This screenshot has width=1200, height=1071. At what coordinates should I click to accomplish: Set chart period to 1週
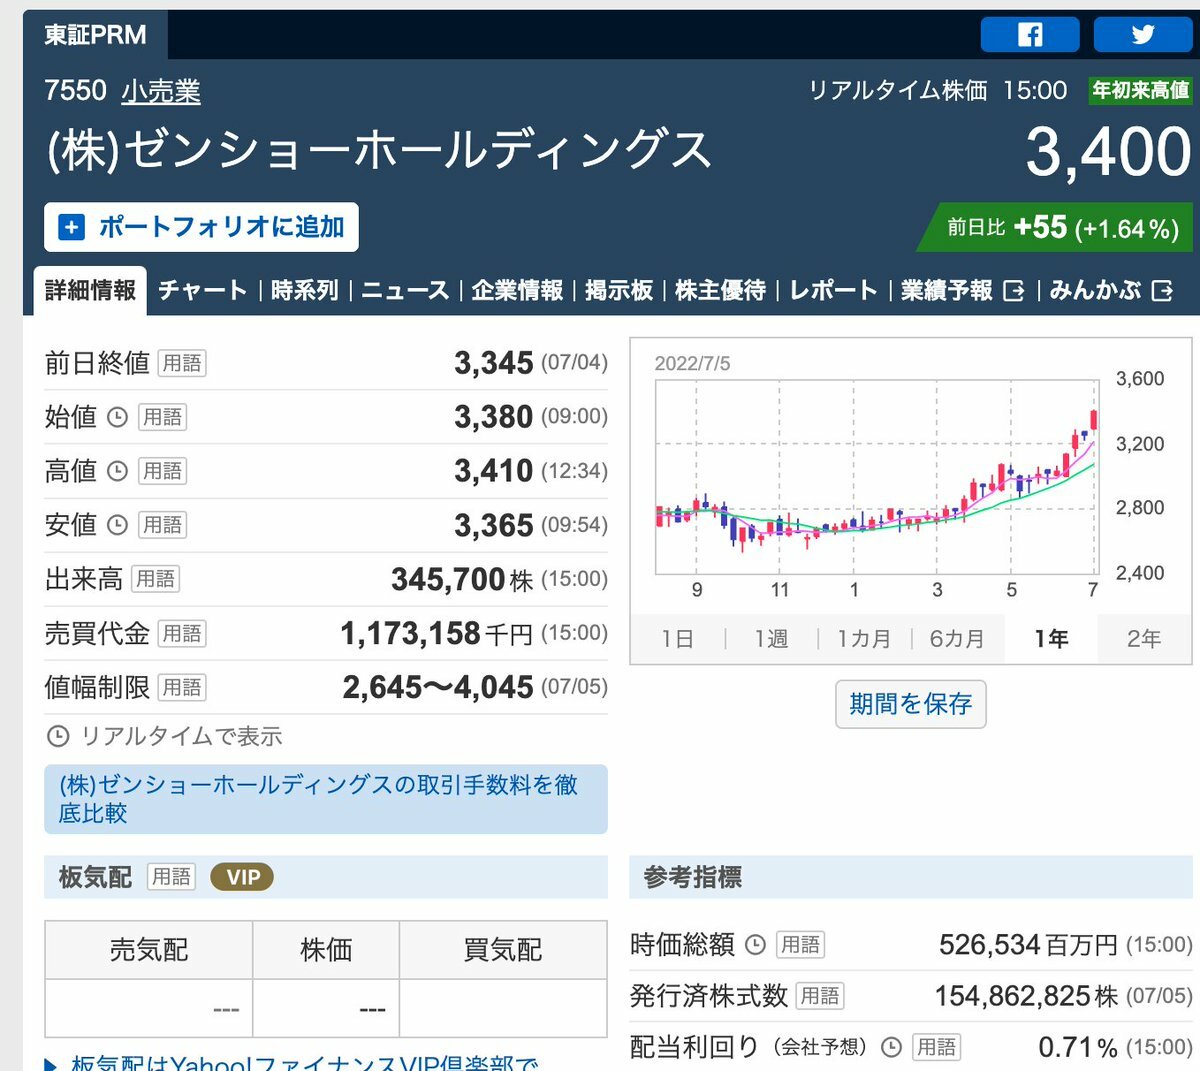coord(771,639)
